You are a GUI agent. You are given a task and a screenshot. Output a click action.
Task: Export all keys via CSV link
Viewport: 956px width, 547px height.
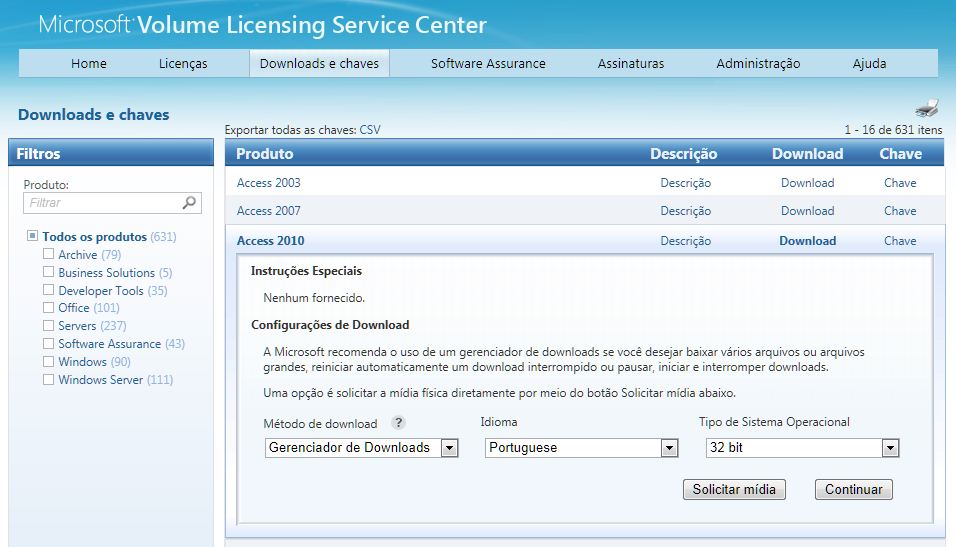coord(370,130)
